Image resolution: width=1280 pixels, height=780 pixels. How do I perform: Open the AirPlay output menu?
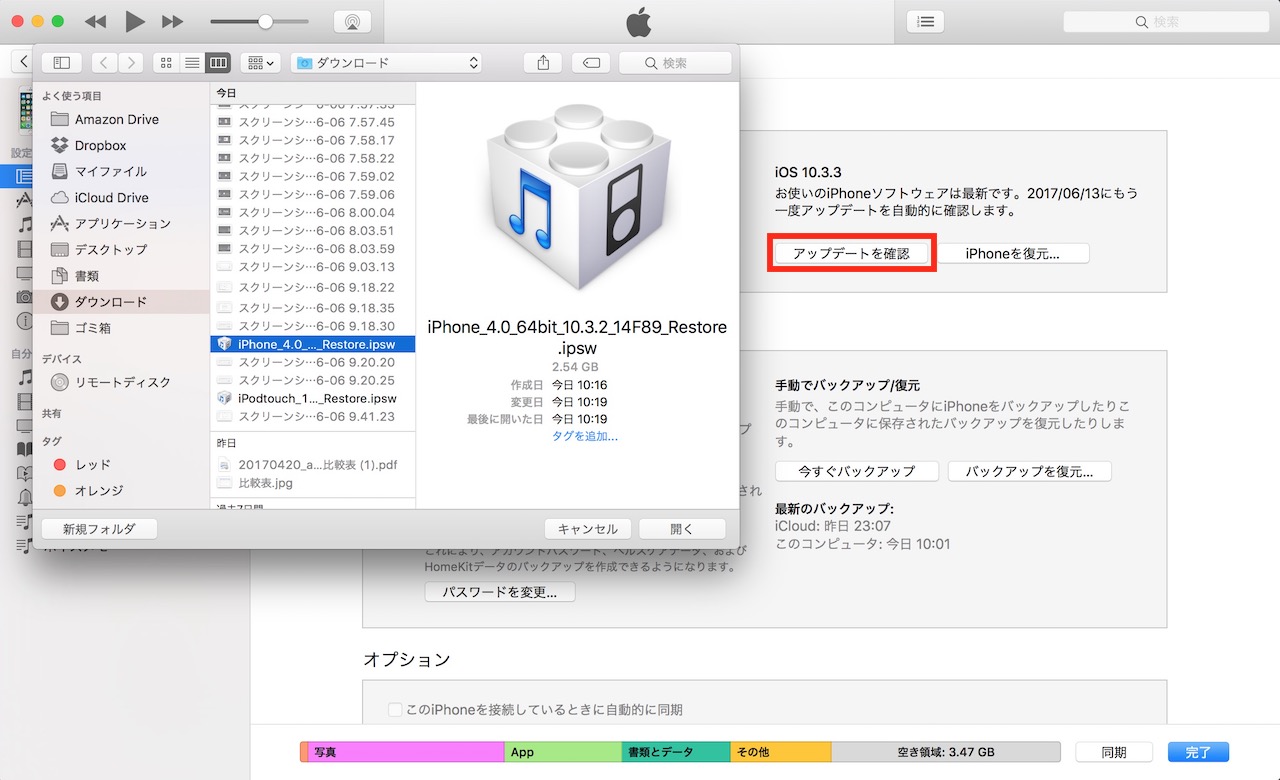(352, 21)
